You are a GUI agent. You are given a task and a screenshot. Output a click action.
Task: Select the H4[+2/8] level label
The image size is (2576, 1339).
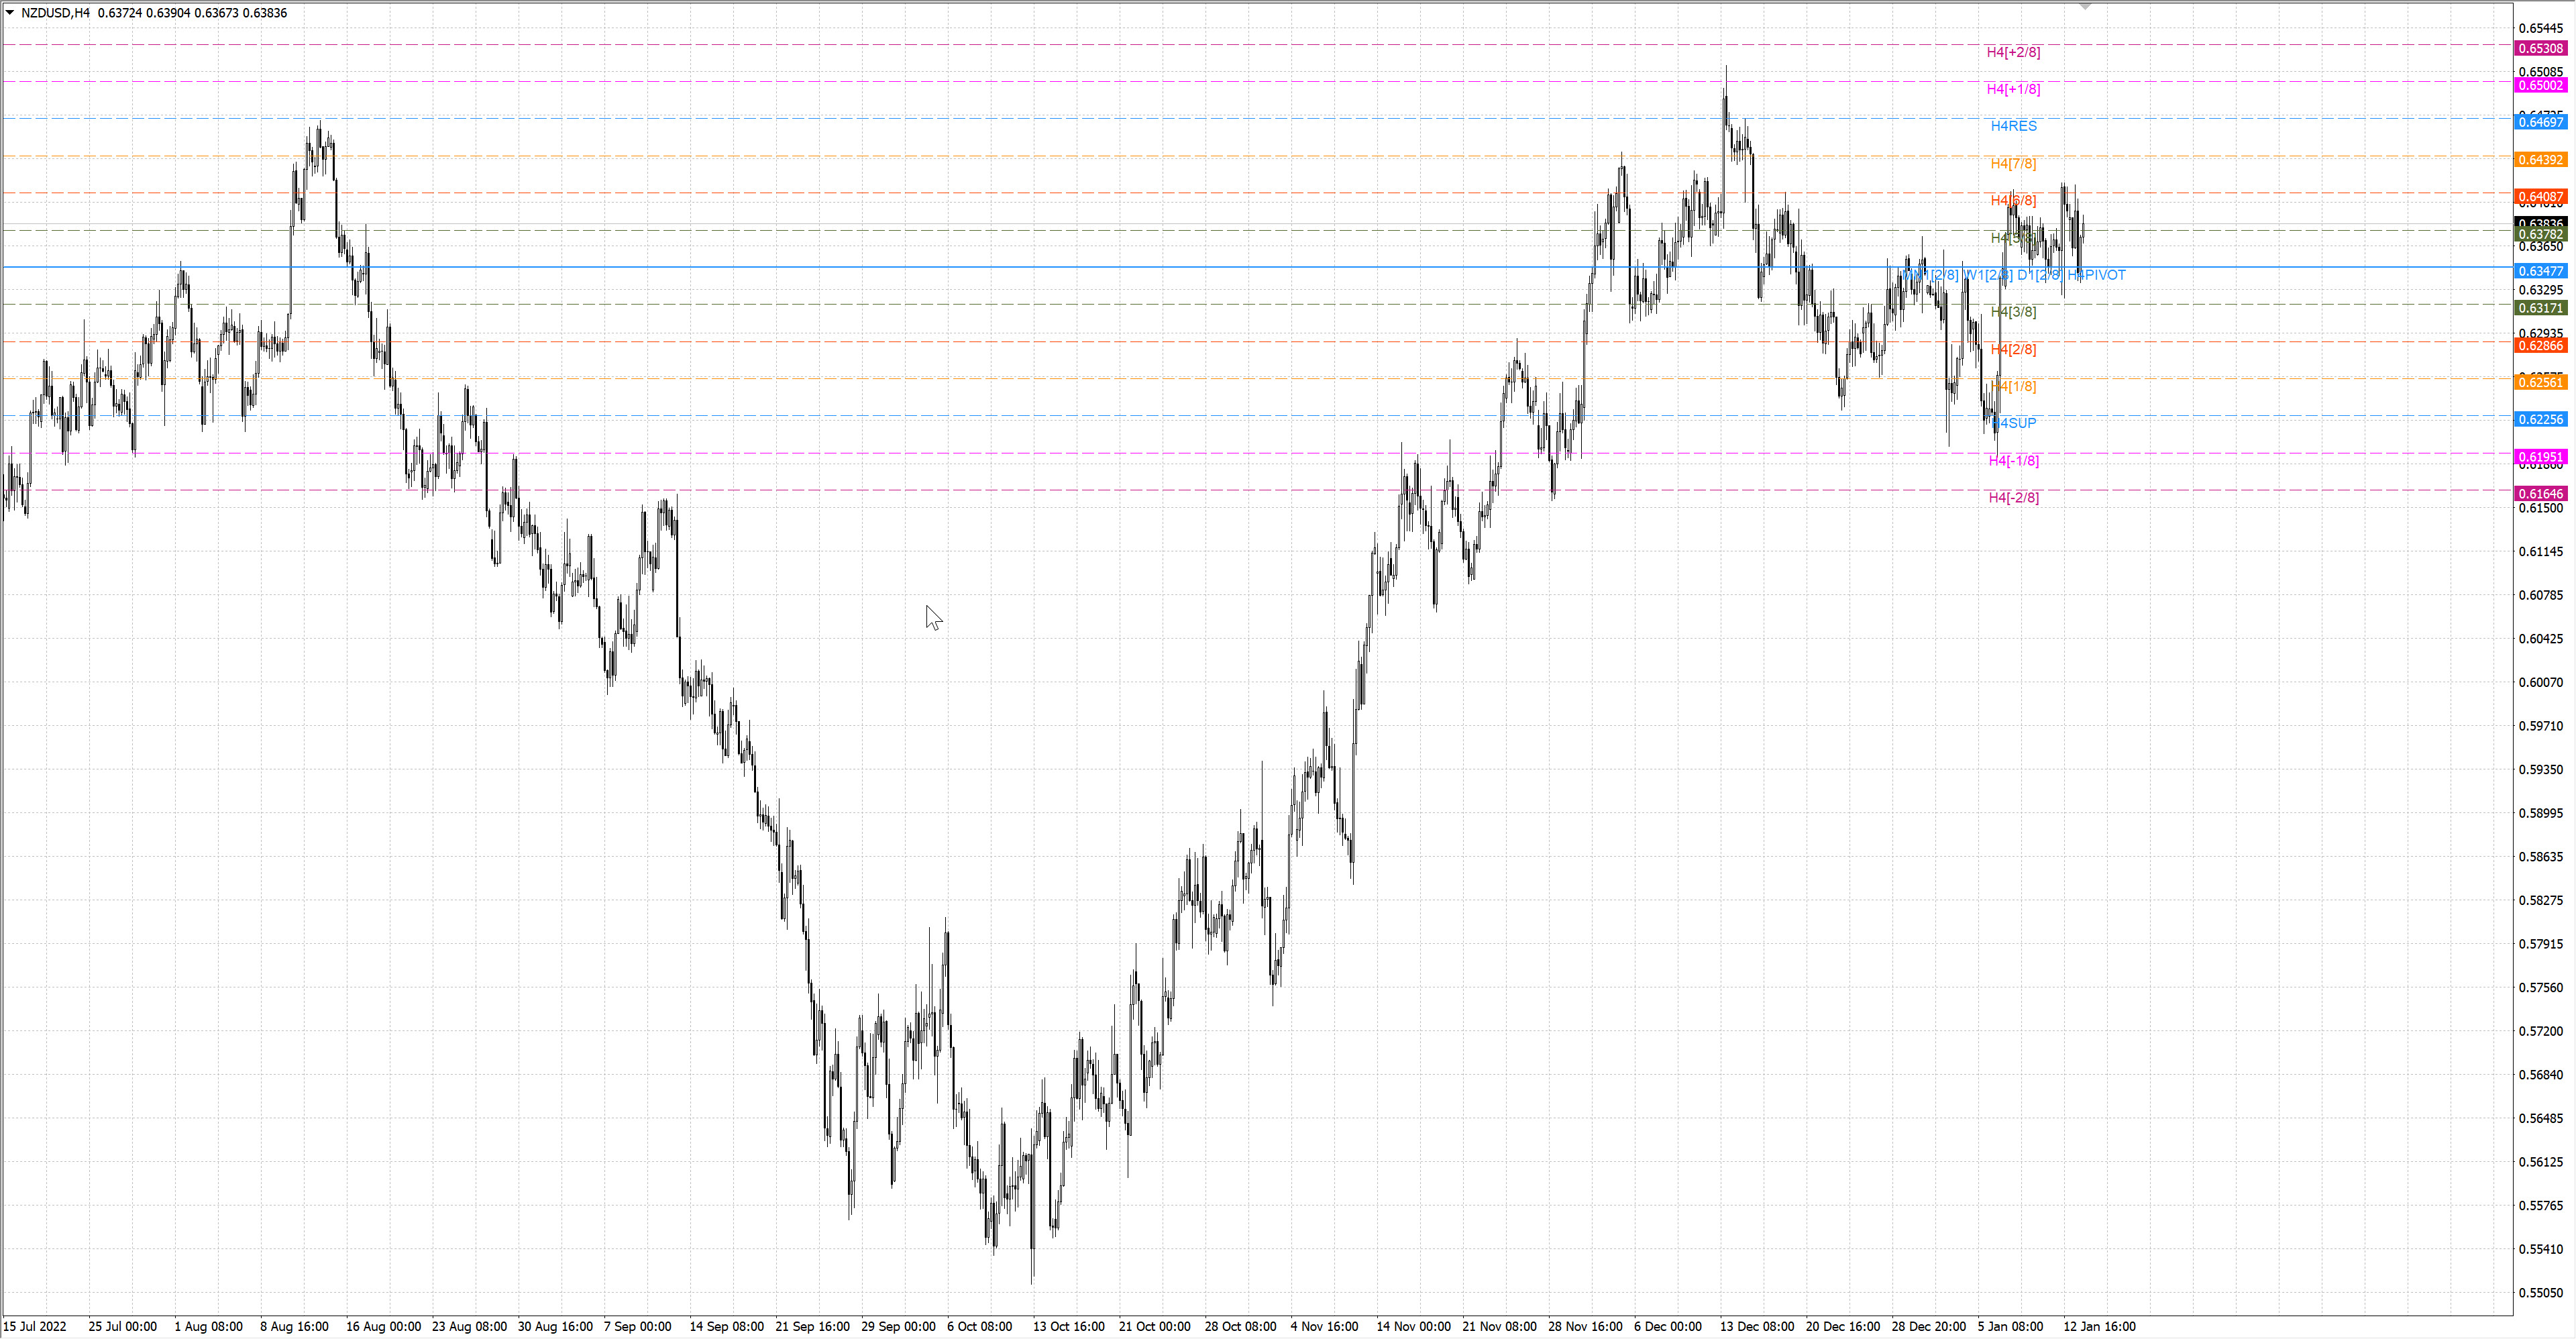pyautogui.click(x=2013, y=52)
